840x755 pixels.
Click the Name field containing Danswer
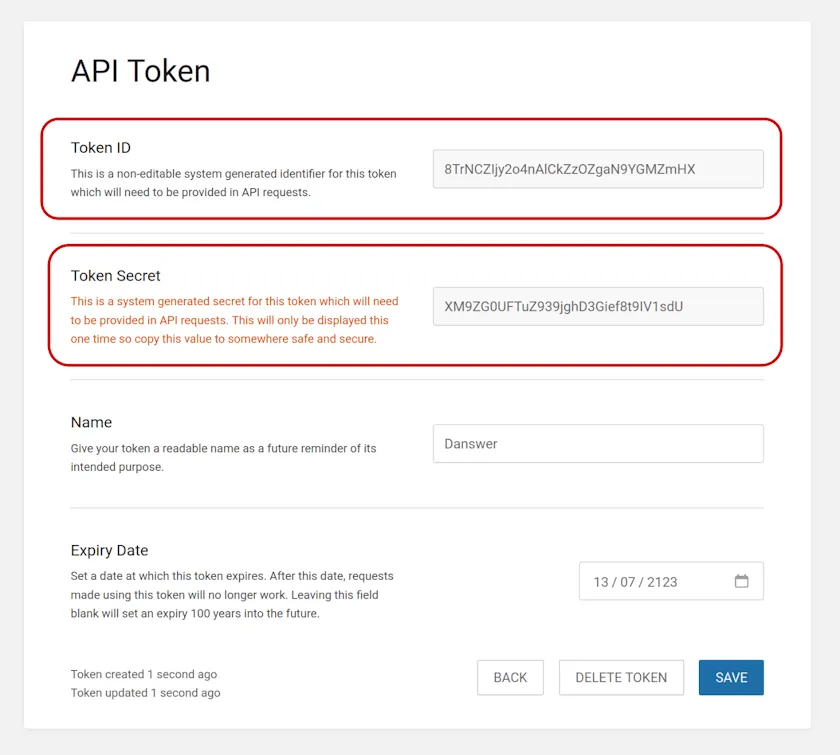[598, 443]
